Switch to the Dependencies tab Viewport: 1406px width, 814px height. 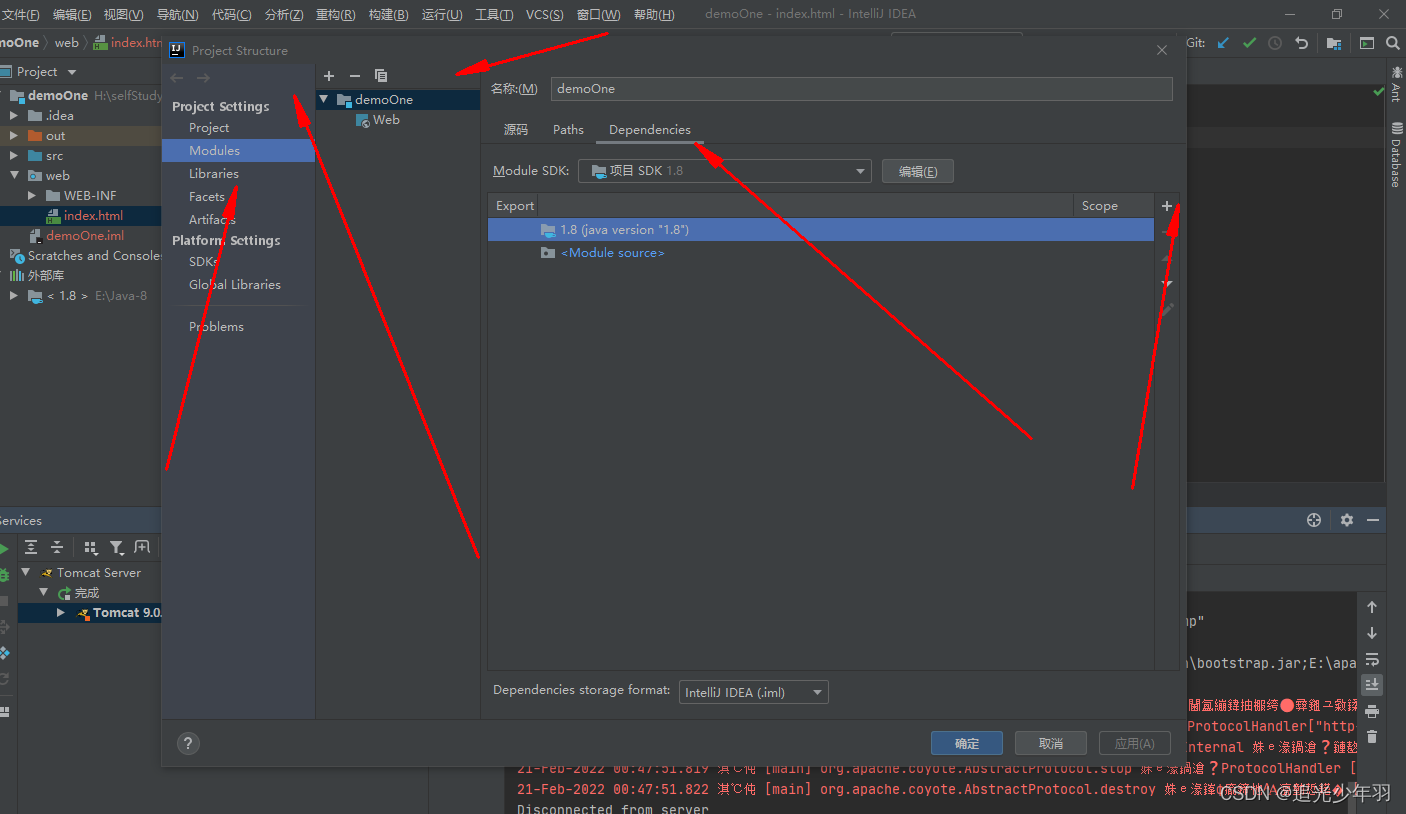[649, 129]
